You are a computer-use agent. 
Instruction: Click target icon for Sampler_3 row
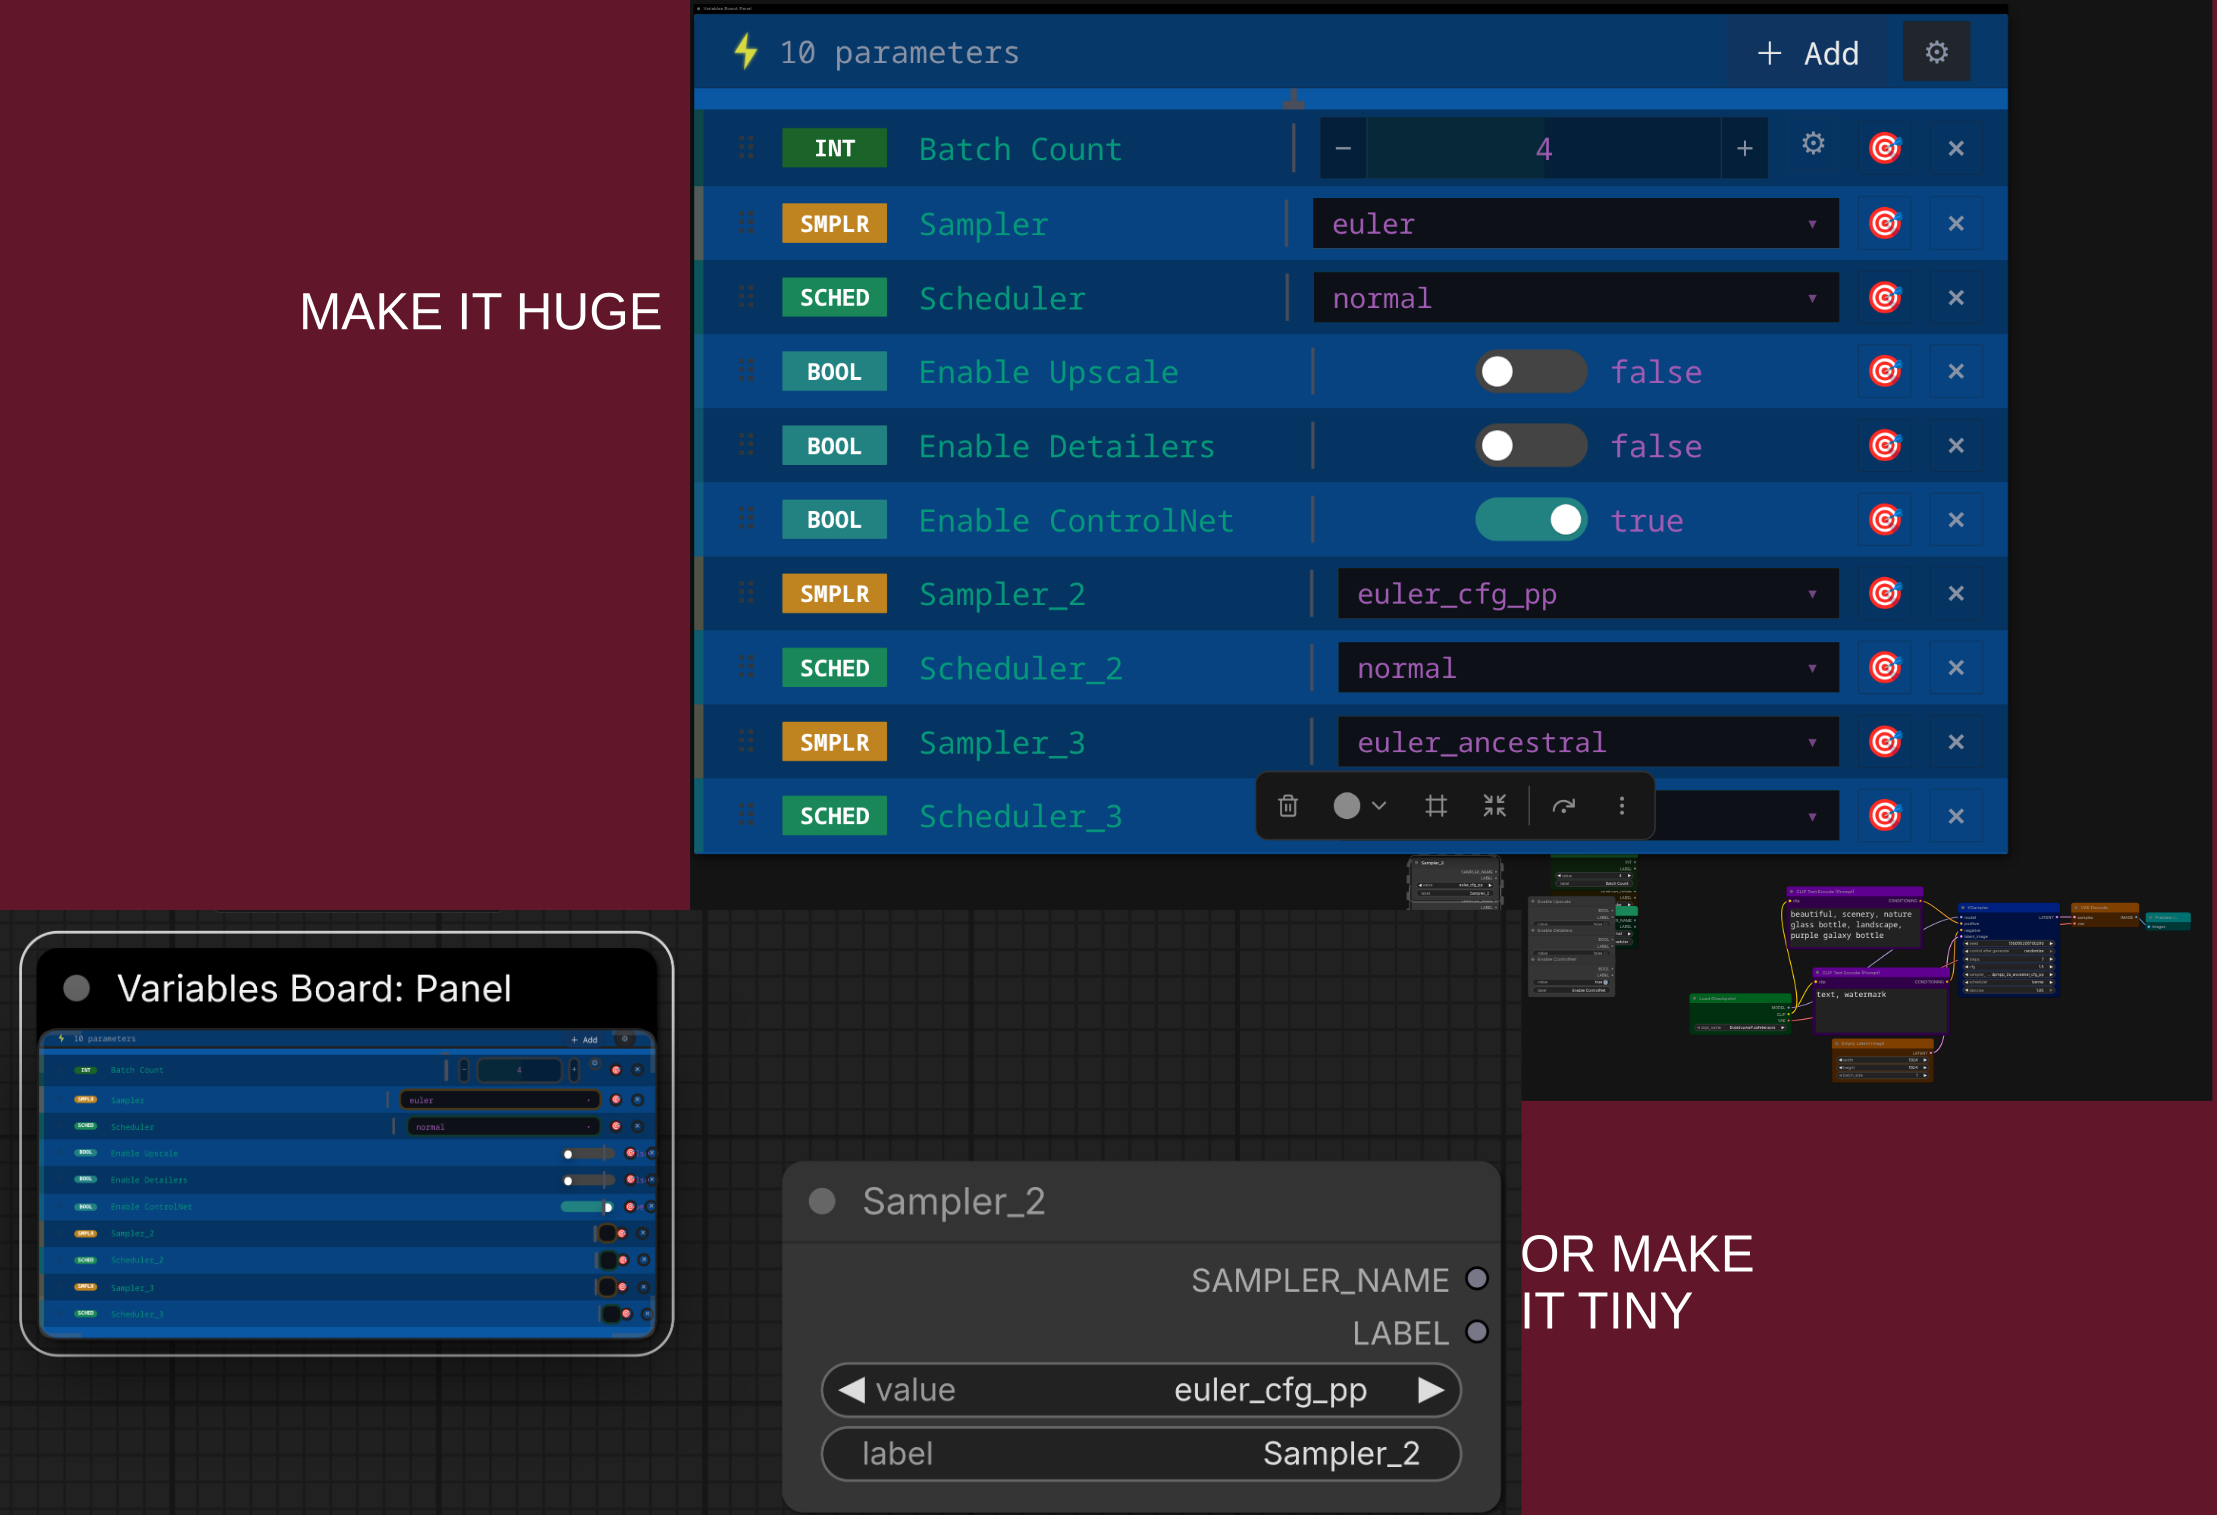click(1885, 742)
